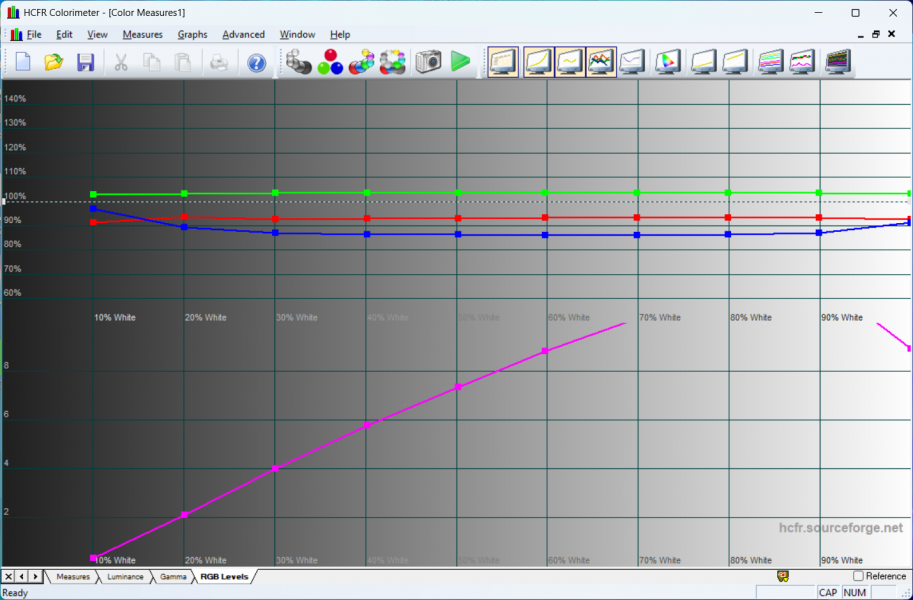Click the gray scale measure spheres icon
The image size is (913, 600).
(299, 62)
